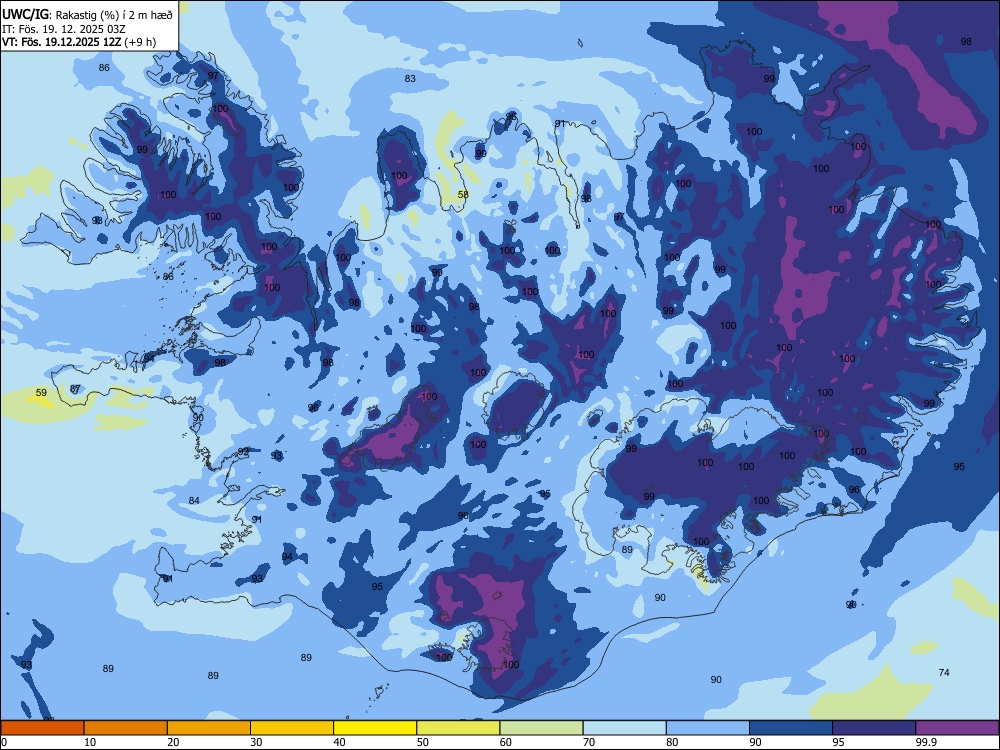1000x750 pixels.
Task: Click the dark orange 0–10 legend swatch
Action: 42,728
